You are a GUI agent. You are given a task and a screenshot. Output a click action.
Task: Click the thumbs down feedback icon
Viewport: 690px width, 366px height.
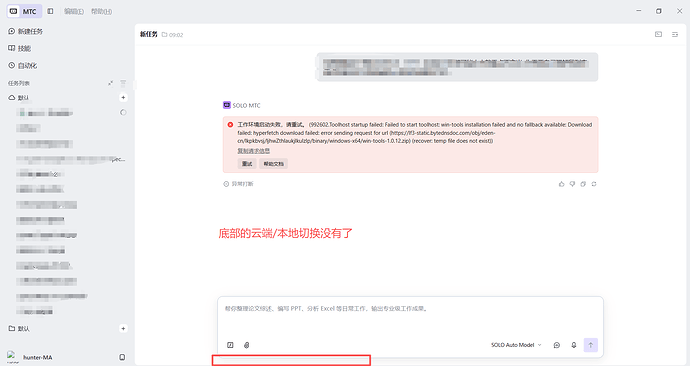[572, 184]
